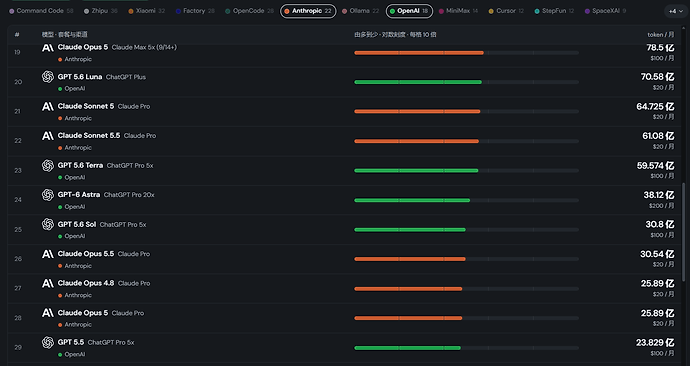Image resolution: width=690 pixels, height=366 pixels.
Task: Click the ChatGPT Plus plan label
Action: (126, 77)
